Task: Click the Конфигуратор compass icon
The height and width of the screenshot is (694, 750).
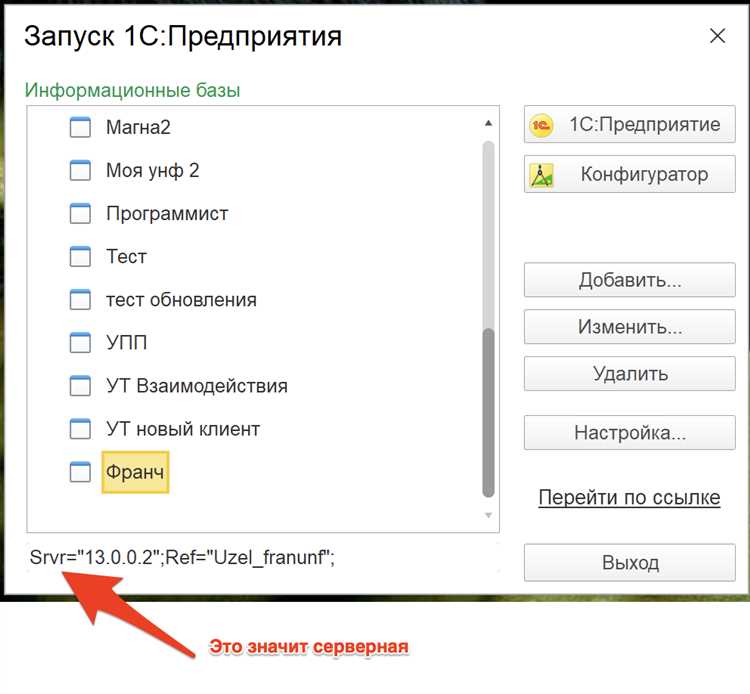Action: tap(541, 175)
